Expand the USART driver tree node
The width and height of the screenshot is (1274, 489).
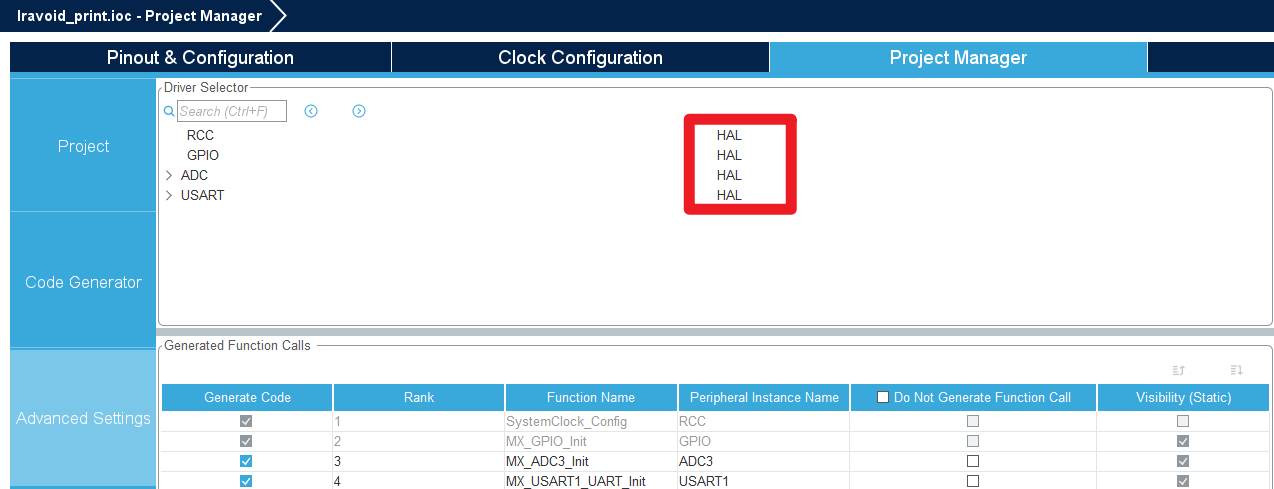[169, 195]
